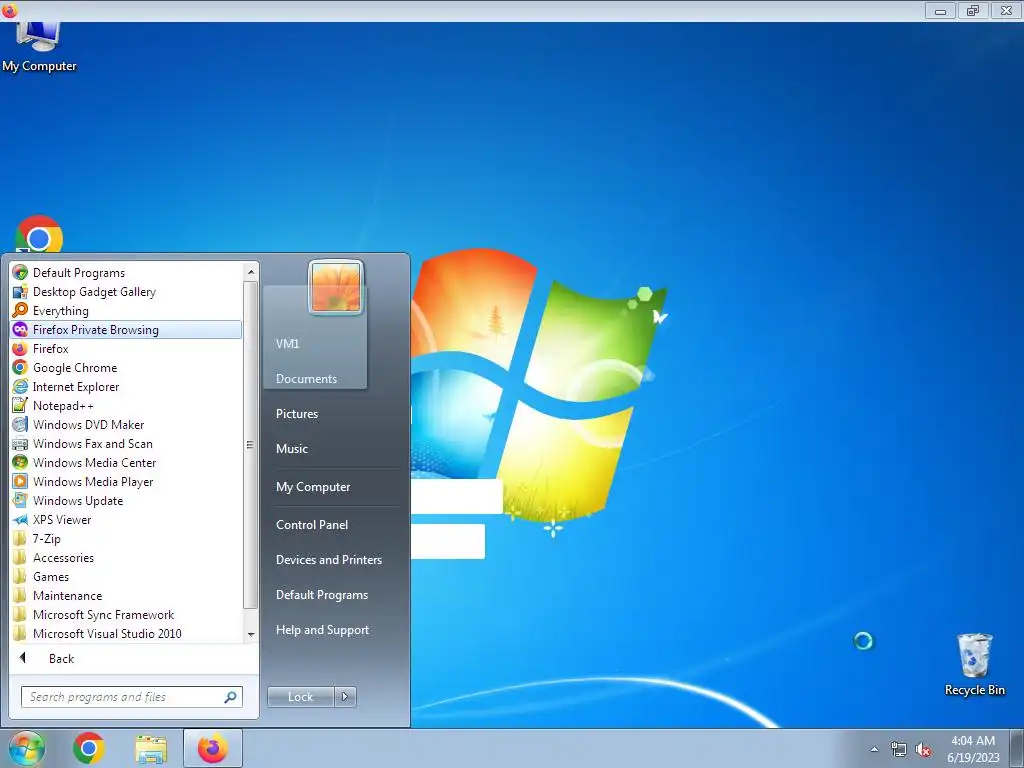The height and width of the screenshot is (768, 1024).
Task: Open Help and Support
Action: click(323, 630)
